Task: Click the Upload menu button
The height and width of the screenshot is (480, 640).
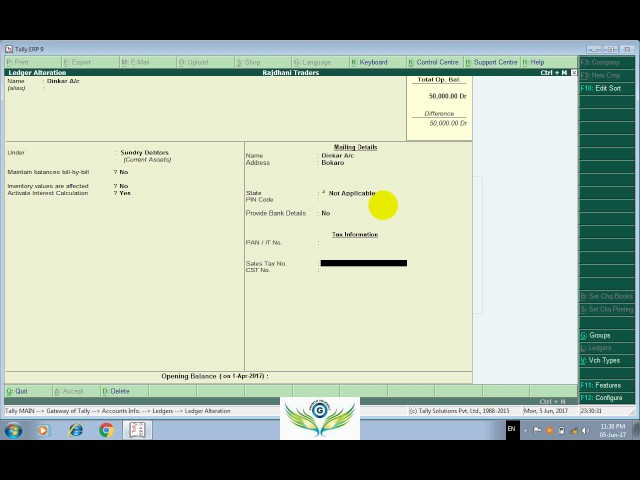Action: [x=205, y=62]
